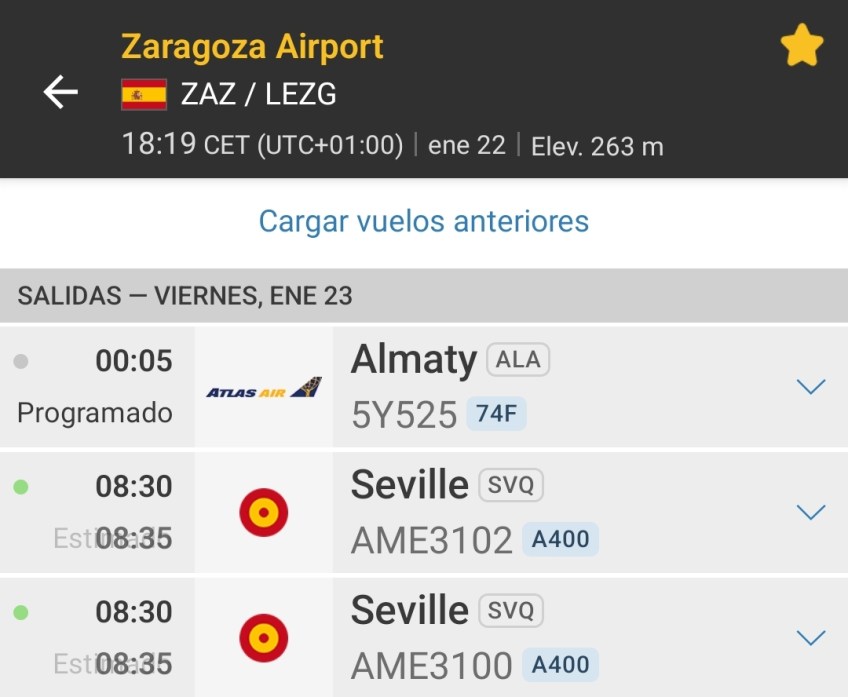Click the Atlas Air airline logo
The width and height of the screenshot is (848, 697).
pos(264,388)
